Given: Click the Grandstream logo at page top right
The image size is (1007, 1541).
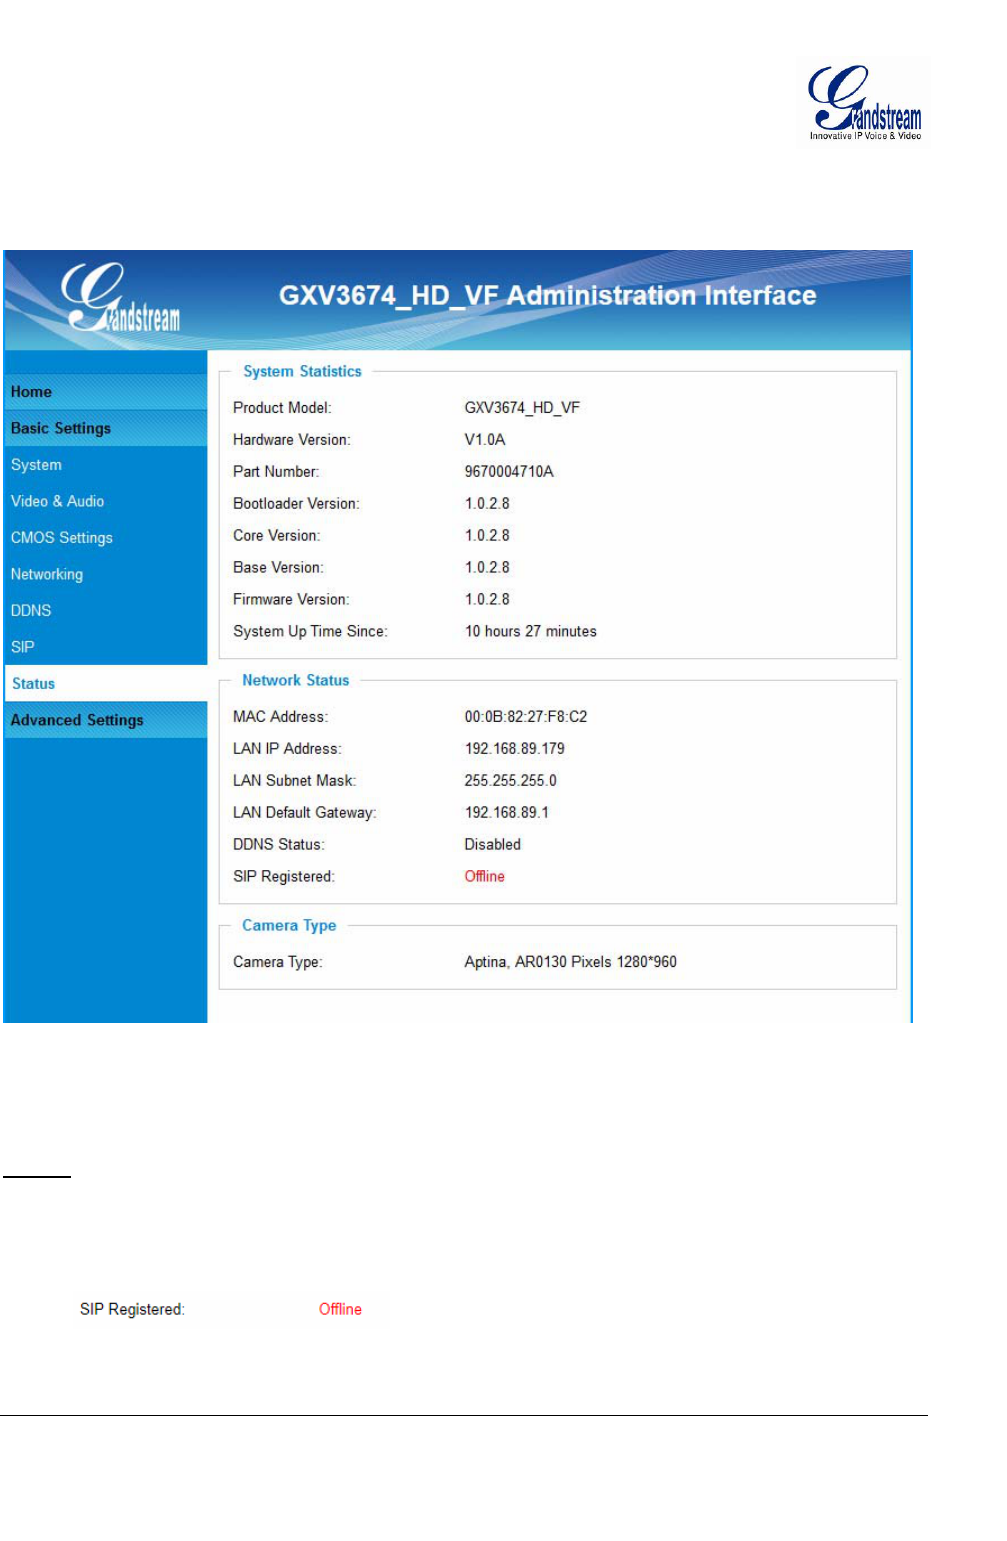Looking at the screenshot, I should [864, 102].
